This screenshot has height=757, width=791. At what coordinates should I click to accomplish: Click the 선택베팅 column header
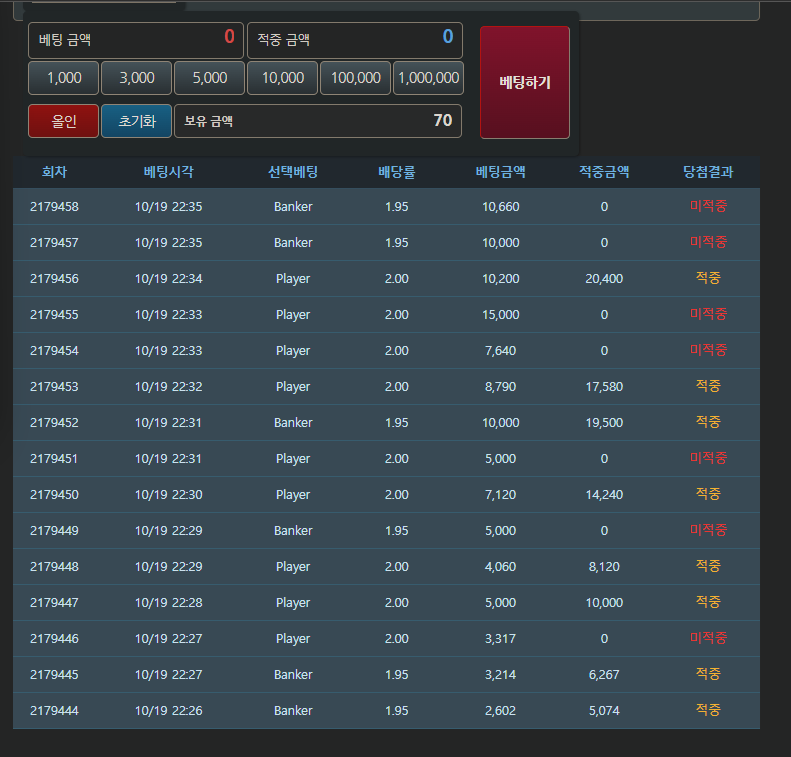pos(293,172)
